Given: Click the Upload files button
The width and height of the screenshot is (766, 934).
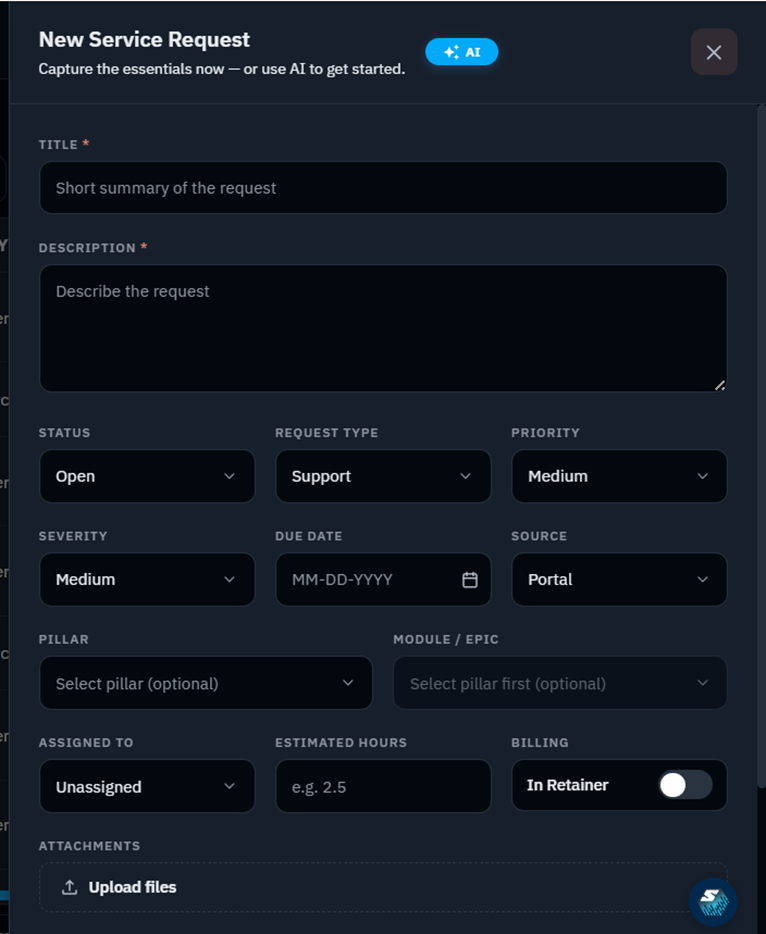Looking at the screenshot, I should tap(119, 887).
